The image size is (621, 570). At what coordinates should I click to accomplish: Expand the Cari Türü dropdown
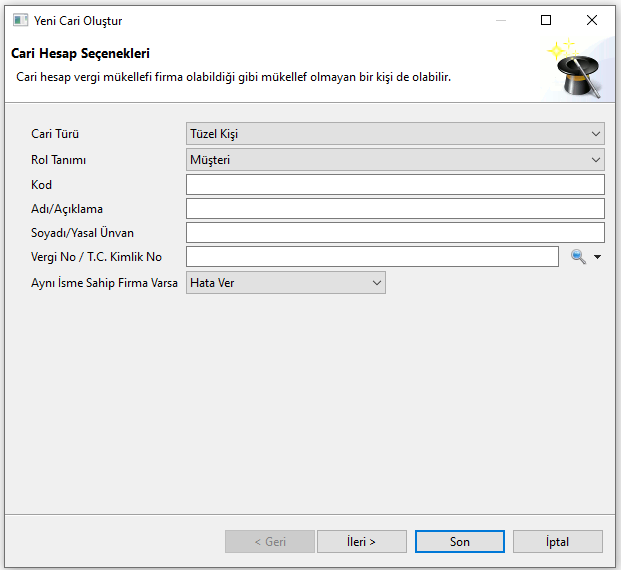point(395,134)
